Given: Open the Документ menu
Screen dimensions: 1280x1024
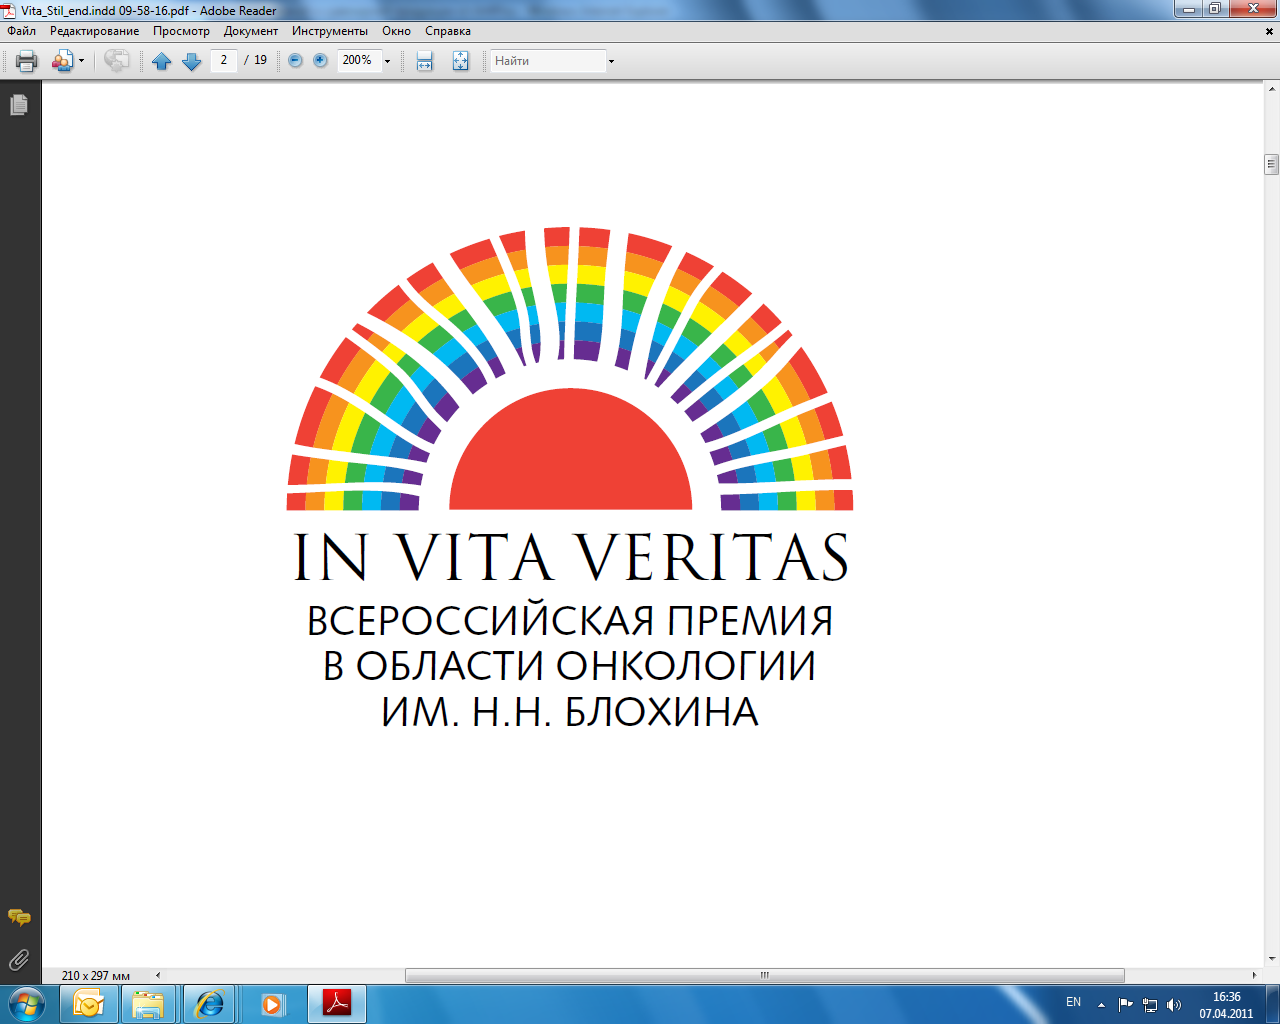Looking at the screenshot, I should click(x=251, y=31).
